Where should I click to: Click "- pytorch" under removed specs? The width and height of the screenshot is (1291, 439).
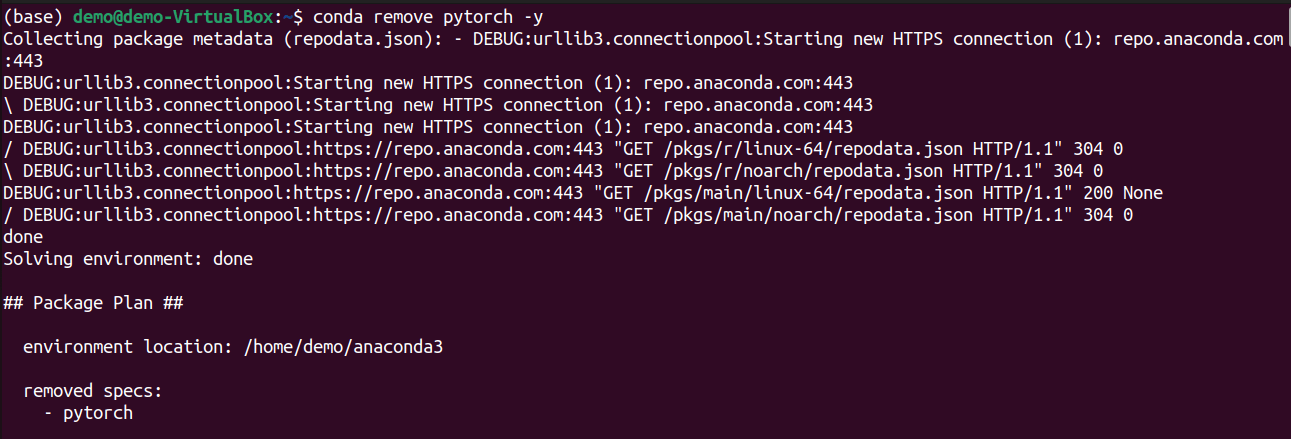[88, 413]
